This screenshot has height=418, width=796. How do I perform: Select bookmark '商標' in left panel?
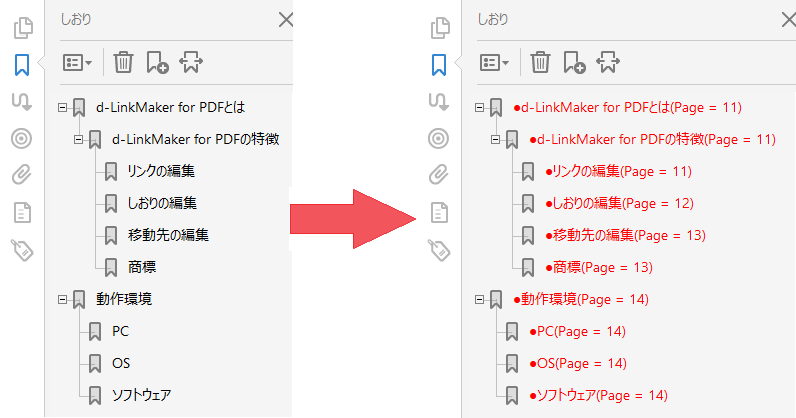point(142,267)
